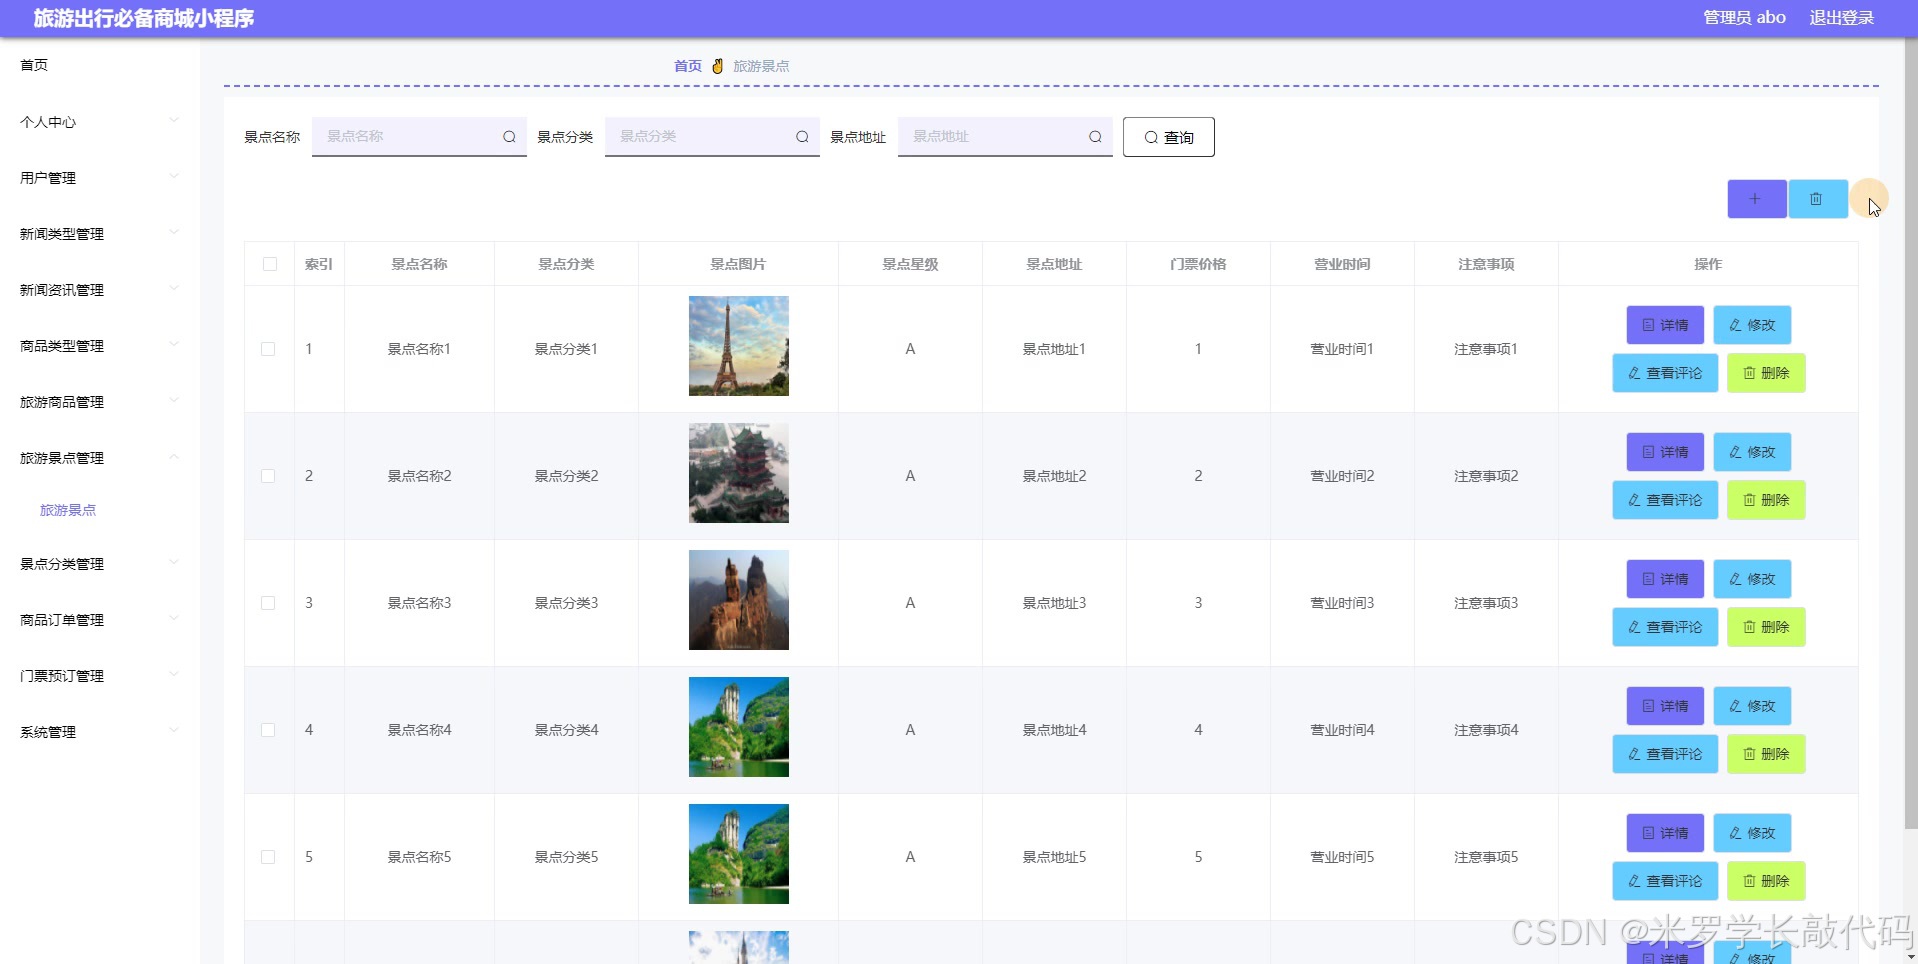
Task: Collapse 旅游景点管理 sidebar menu
Action: (100, 458)
